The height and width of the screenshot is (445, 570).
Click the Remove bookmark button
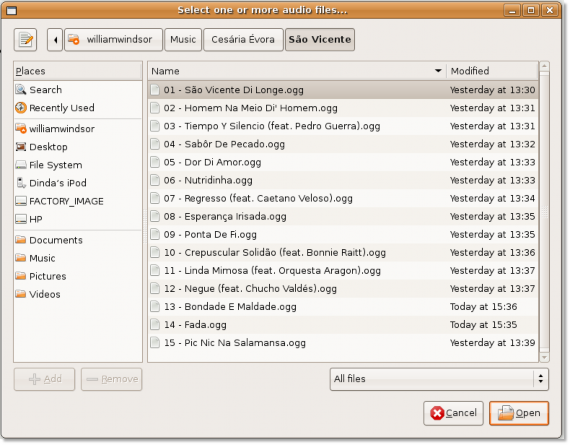click(x=112, y=379)
